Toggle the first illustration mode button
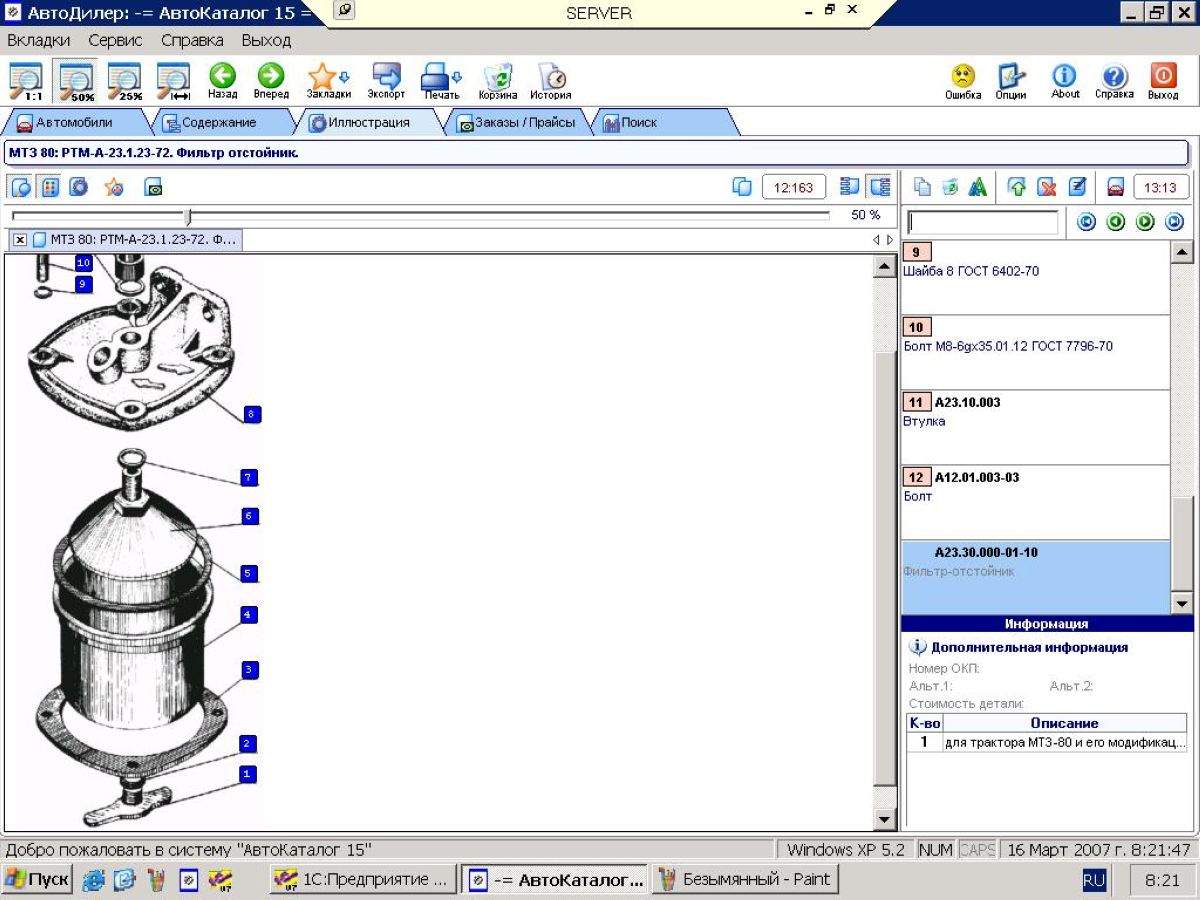The image size is (1200, 900). click(22, 186)
